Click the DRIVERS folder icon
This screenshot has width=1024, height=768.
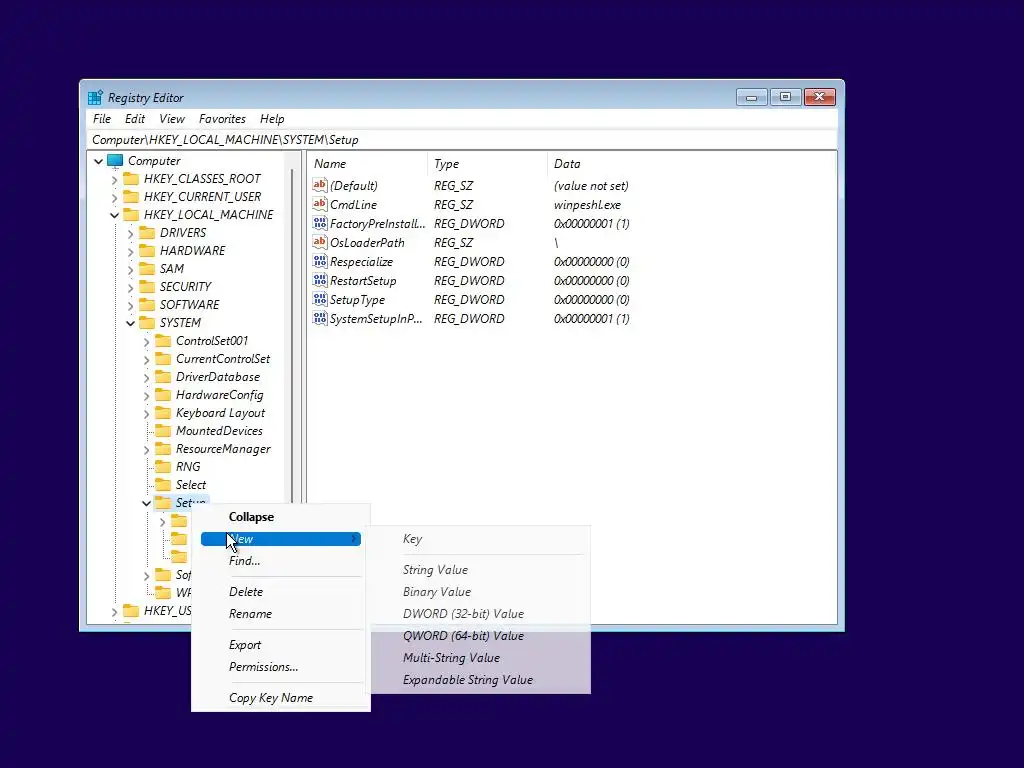click(148, 232)
